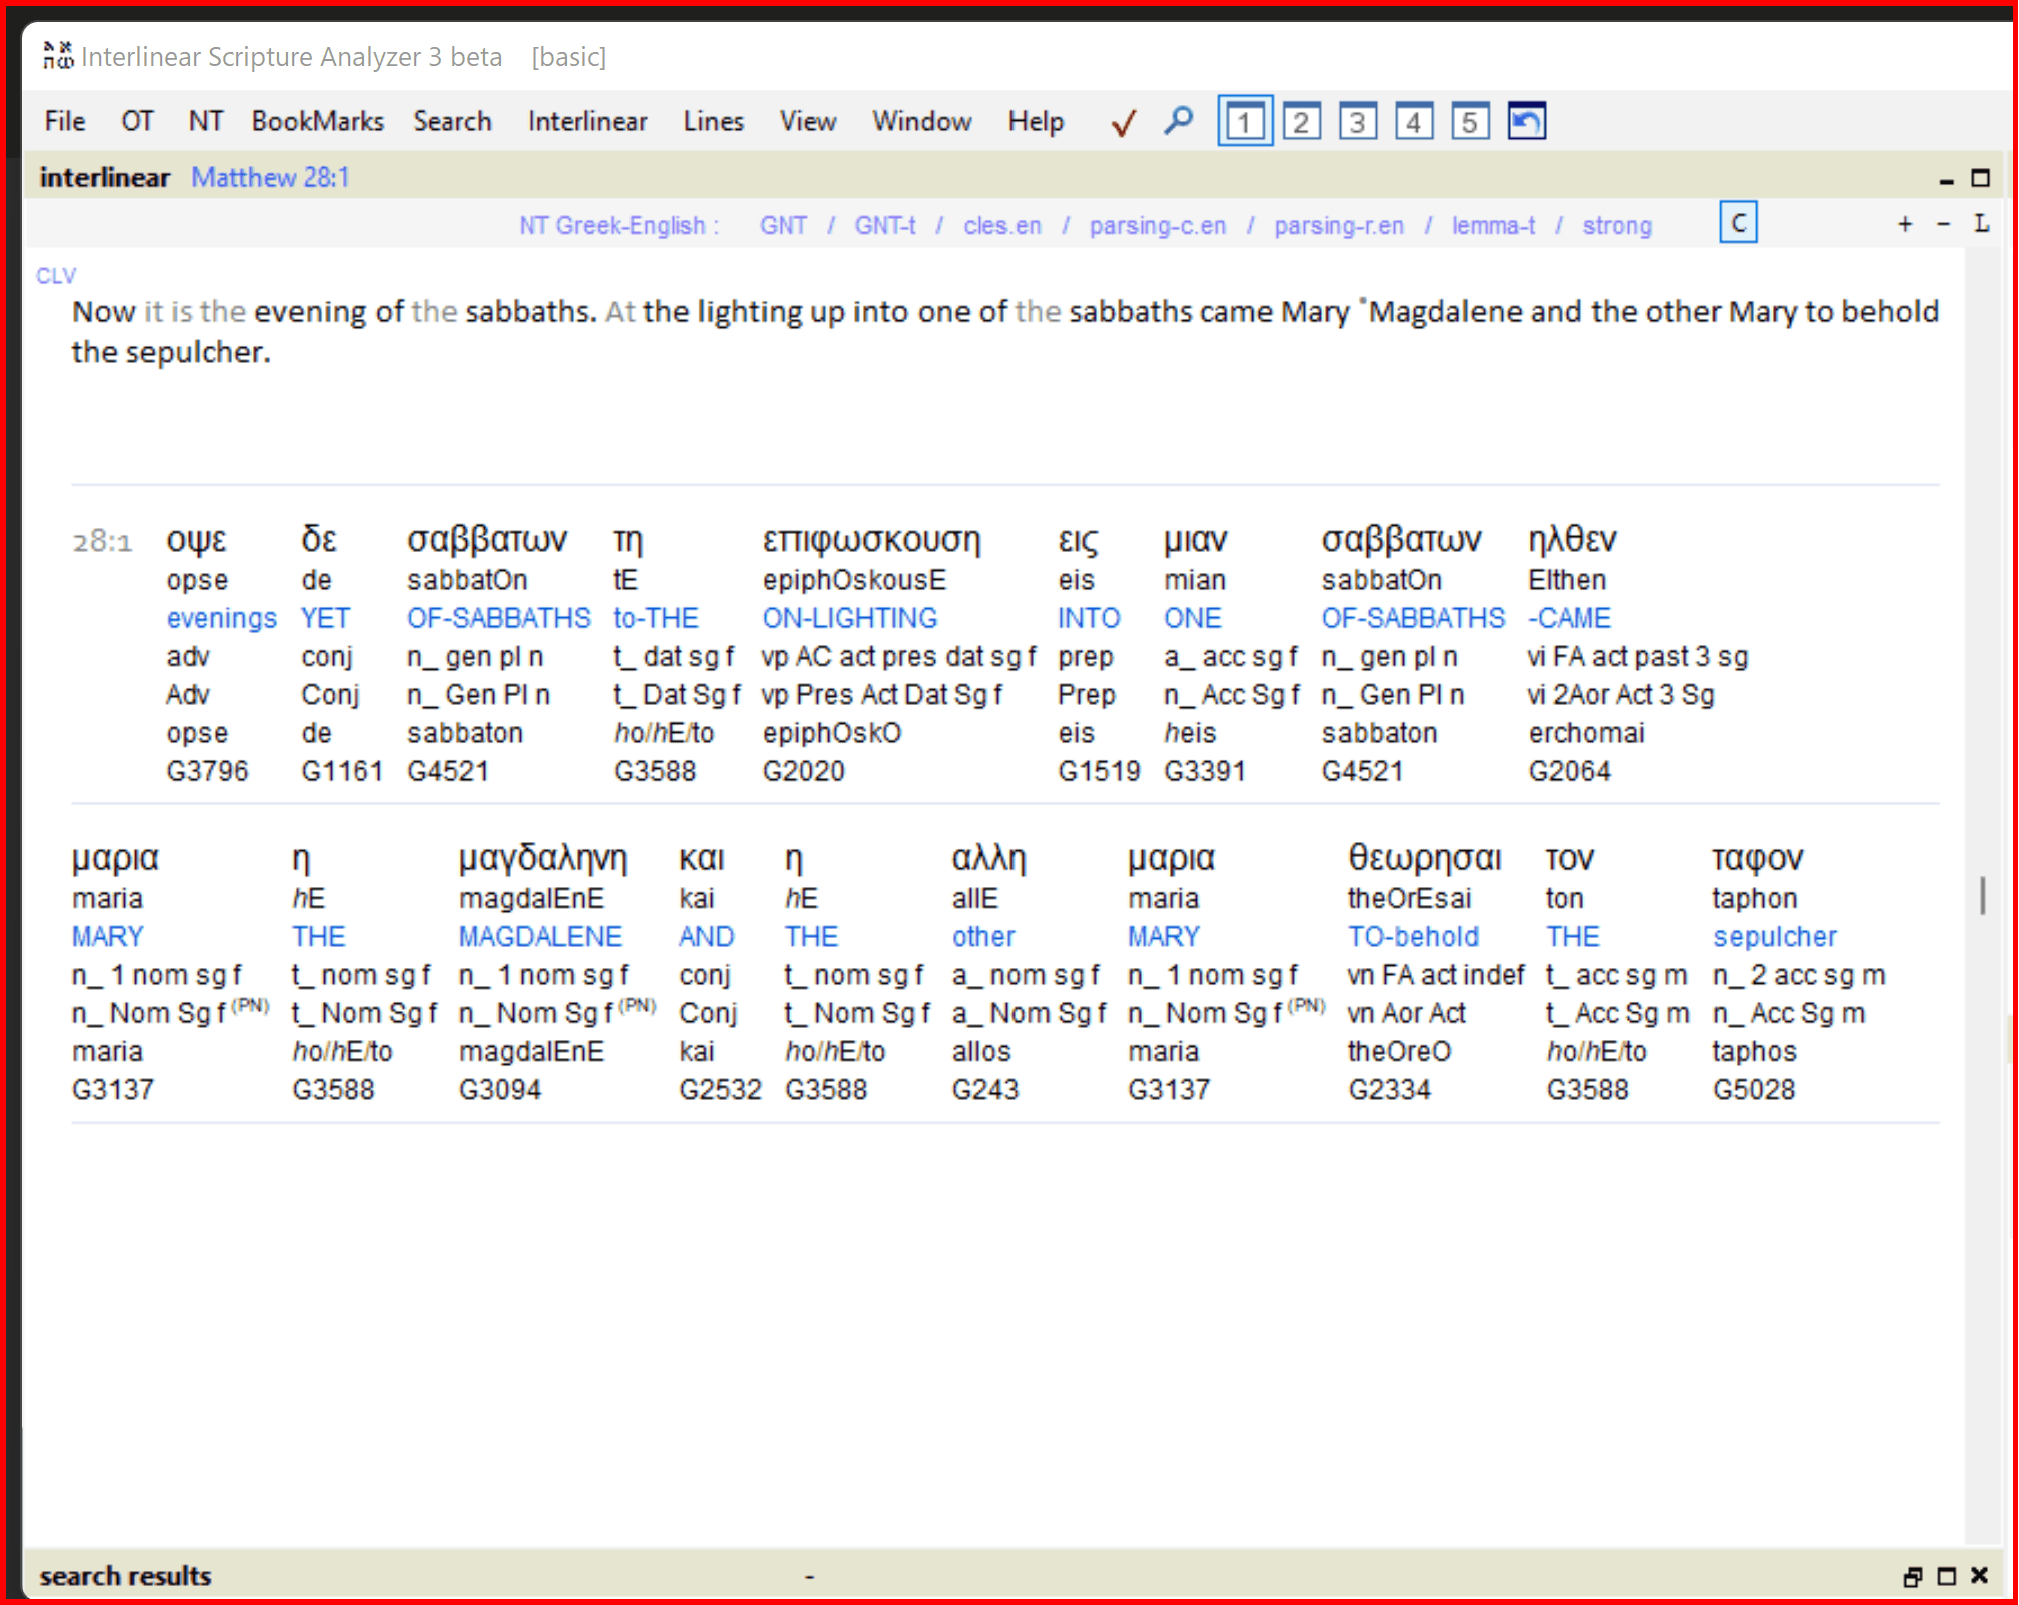Open the Search menu
The image size is (2019, 1605).
click(452, 121)
